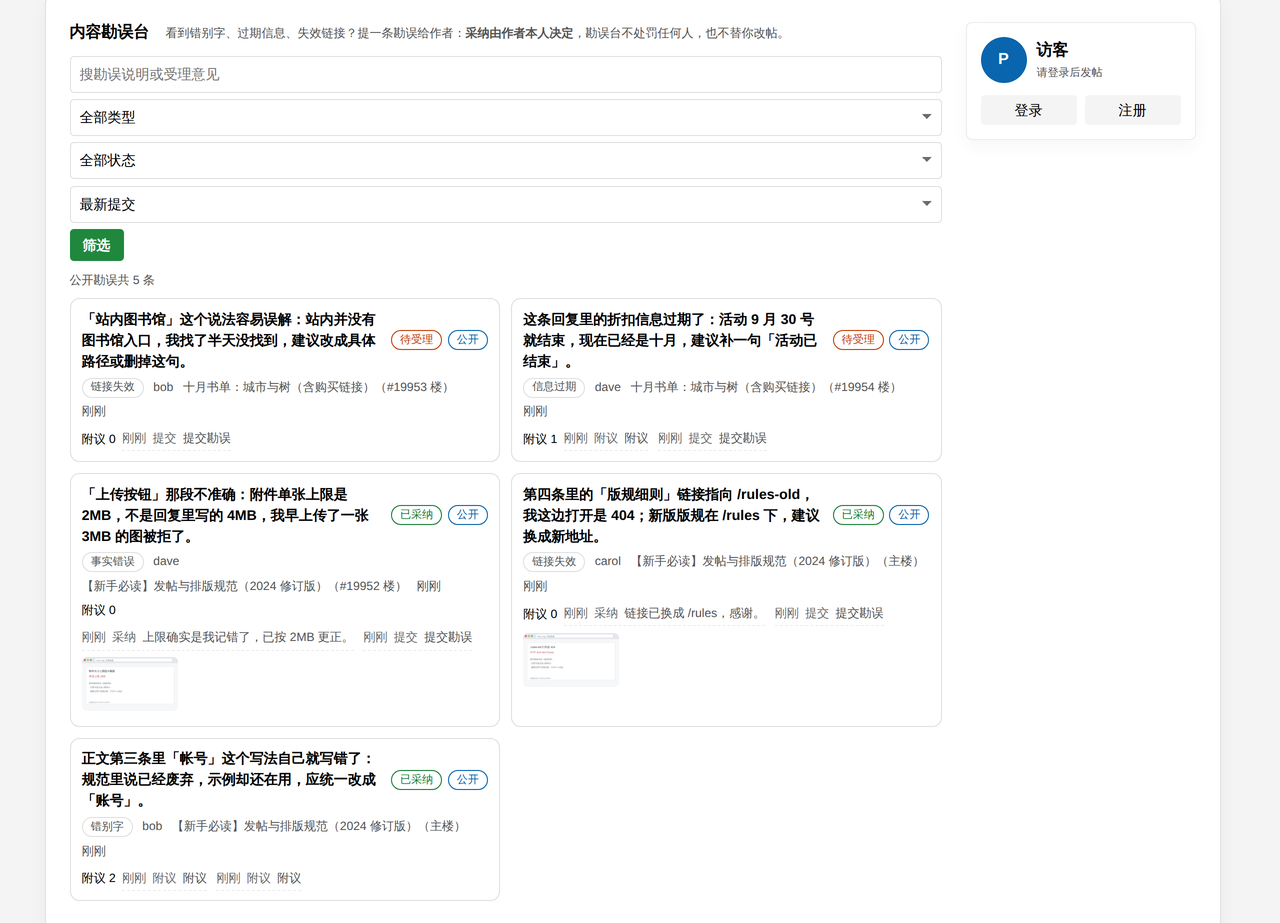1280x923 pixels.
Task: Open the erratum about the expired 折扣信息
Action: 670,340
